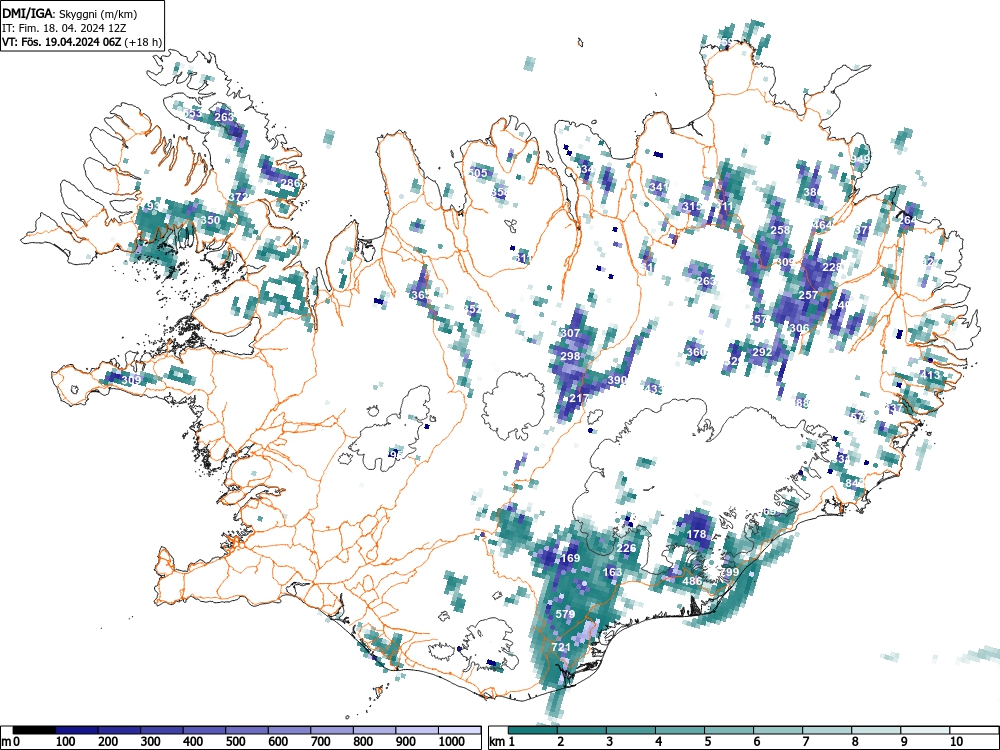Click the visibility value 464
Viewport: 1000px width, 750px height.
click(x=822, y=224)
